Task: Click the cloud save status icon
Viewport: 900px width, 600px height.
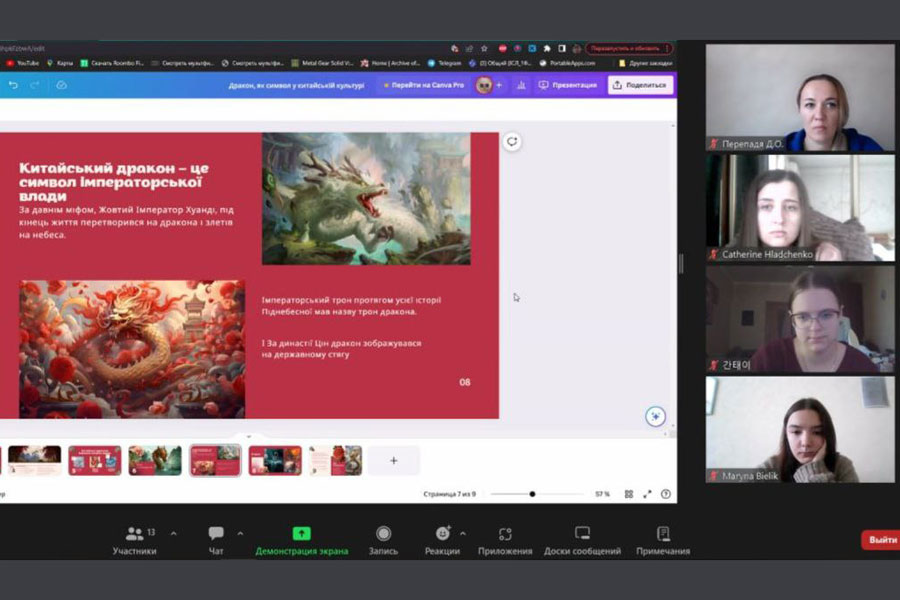Action: point(61,85)
